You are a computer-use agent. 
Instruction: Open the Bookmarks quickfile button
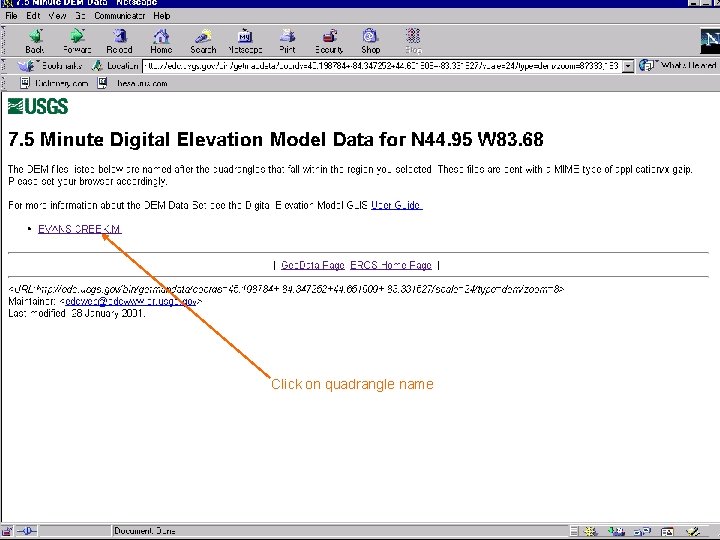coord(51,66)
